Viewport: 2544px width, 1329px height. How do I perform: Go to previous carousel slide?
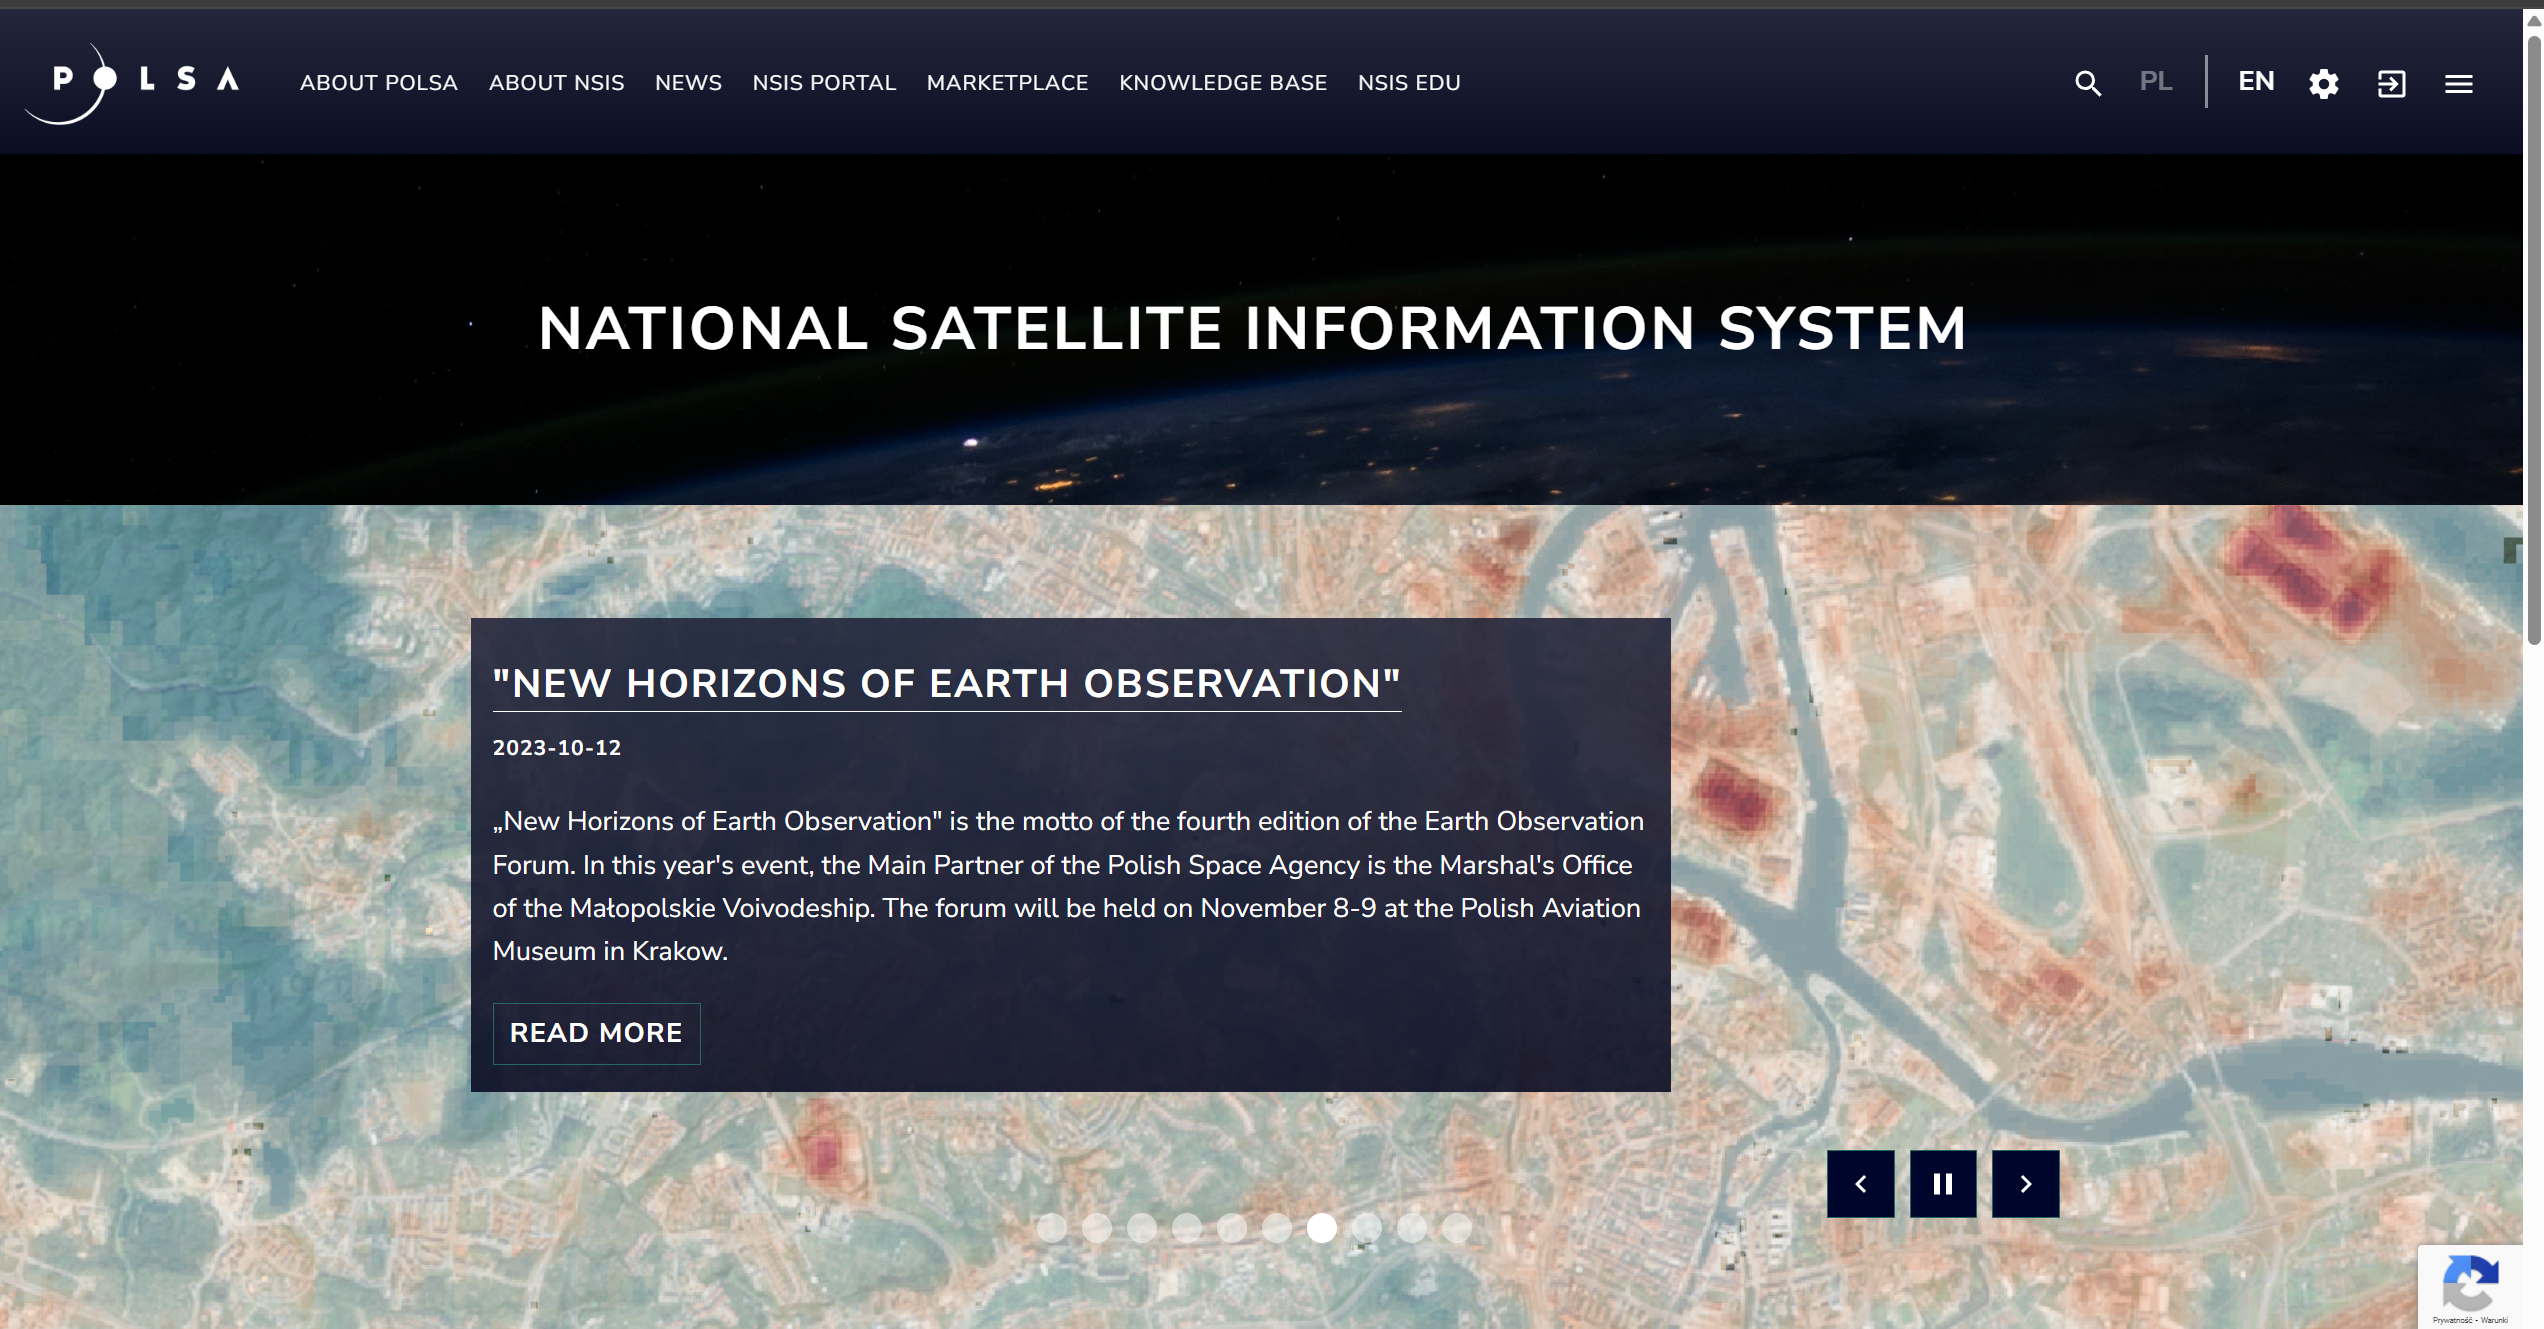tap(1860, 1184)
